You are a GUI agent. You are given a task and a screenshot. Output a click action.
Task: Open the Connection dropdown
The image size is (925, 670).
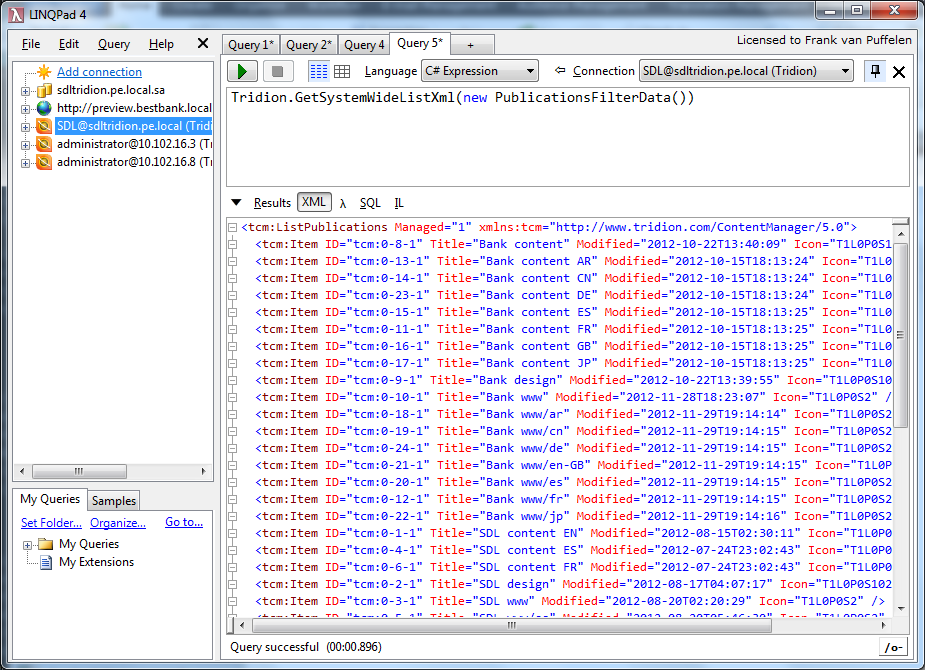(746, 71)
